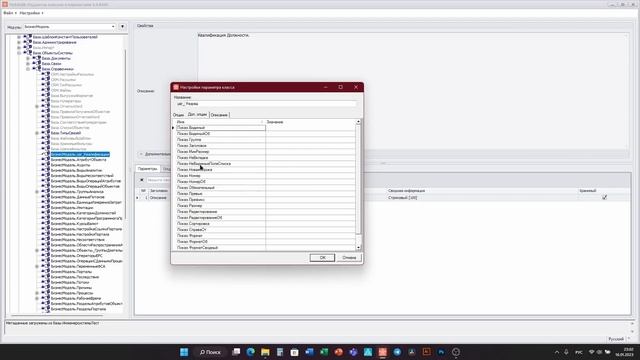Click the class icon beside БизнесМодель.Потоки
Viewport: 640px width, 360px height.
[x=45, y=282]
